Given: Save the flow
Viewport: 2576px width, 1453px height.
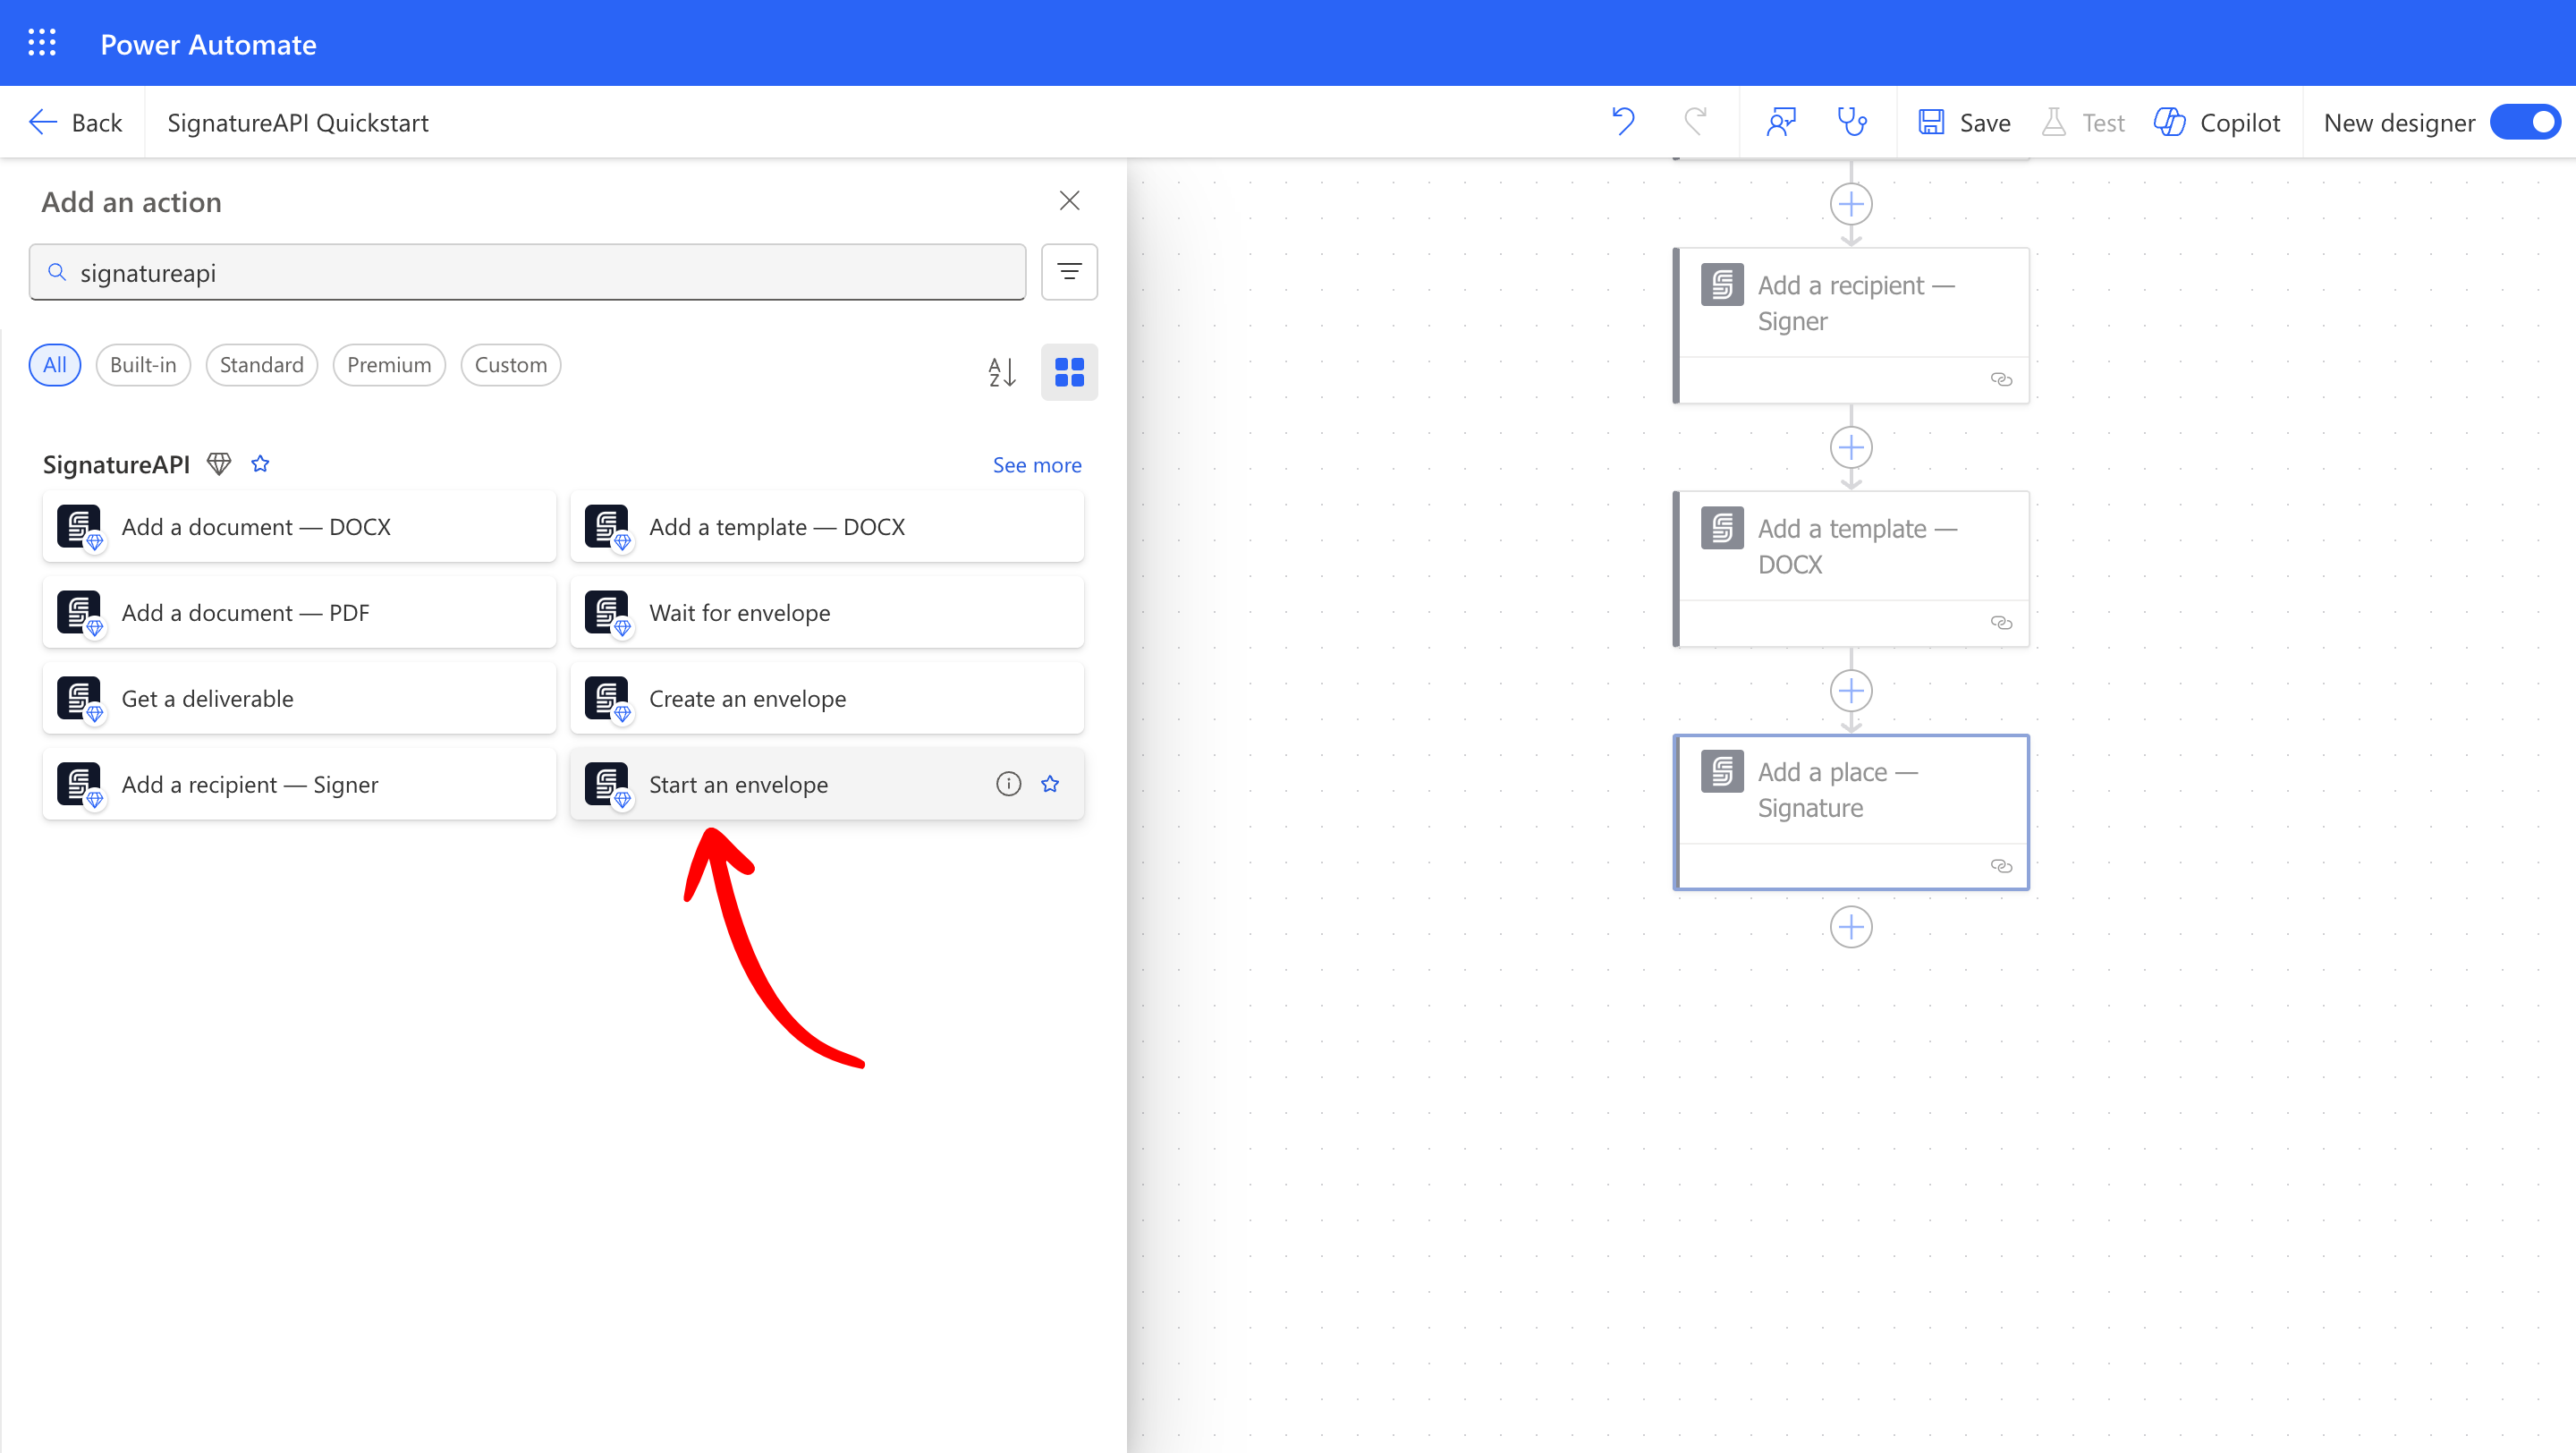Looking at the screenshot, I should (x=1965, y=122).
